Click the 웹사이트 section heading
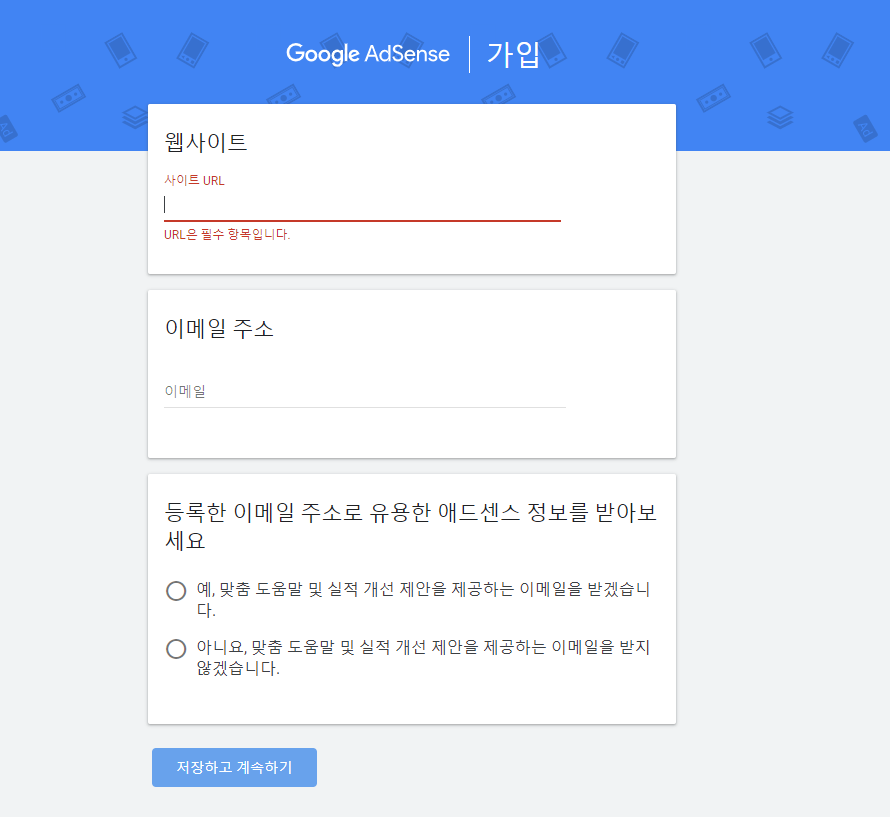890x817 pixels. click(205, 142)
